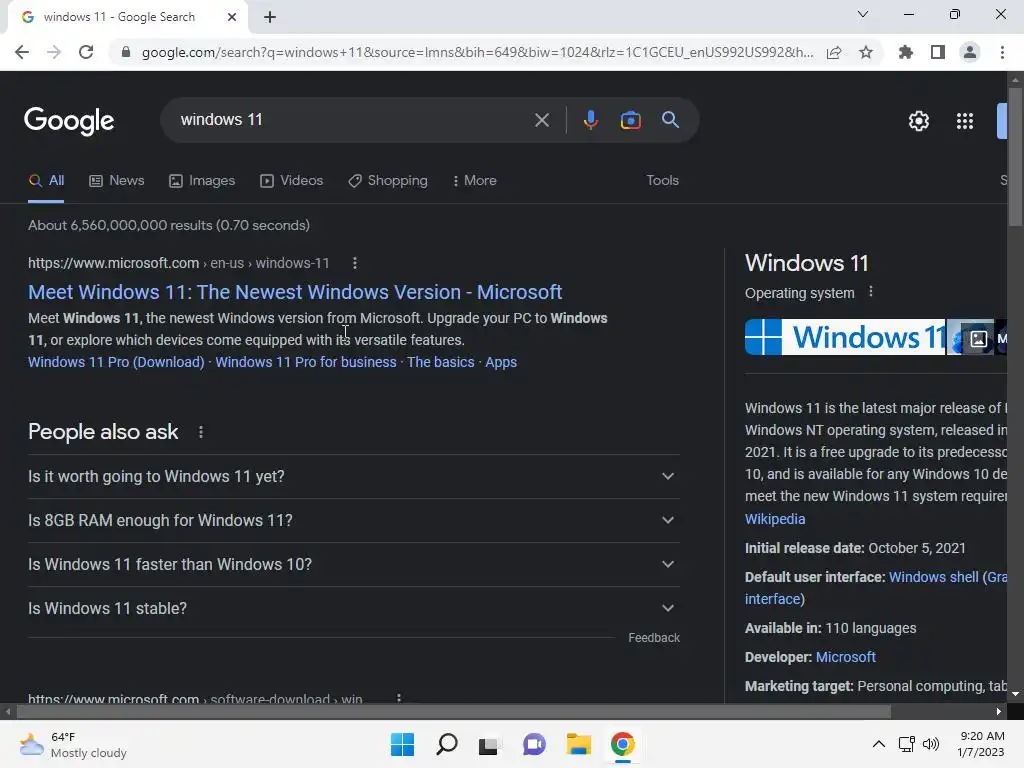Open Chrome side panel

(x=938, y=52)
